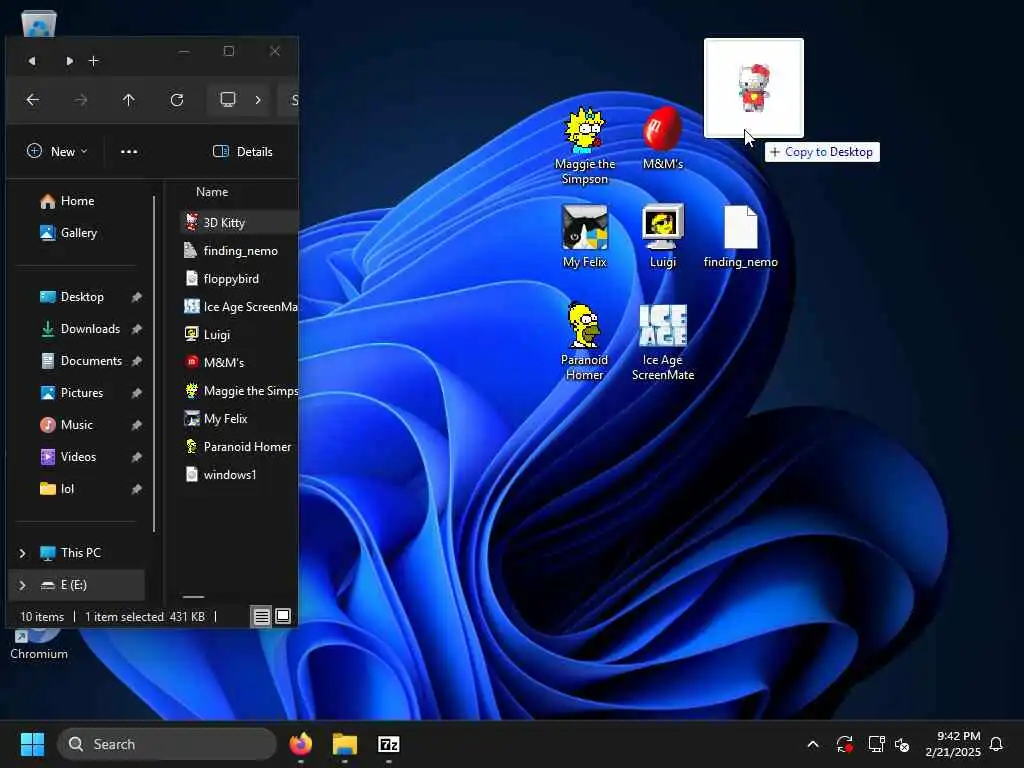Select Ice Age ScreenMate in file list
Screen dimensions: 1024x768
pyautogui.click(x=239, y=307)
